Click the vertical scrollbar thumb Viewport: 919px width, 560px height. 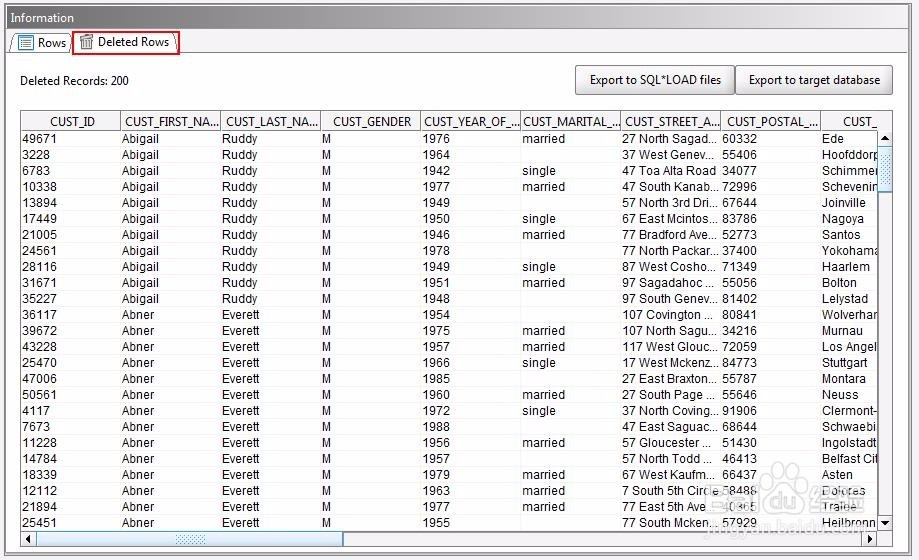point(885,168)
